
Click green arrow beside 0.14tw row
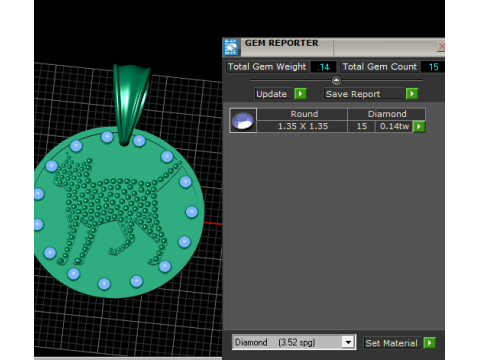click(419, 126)
